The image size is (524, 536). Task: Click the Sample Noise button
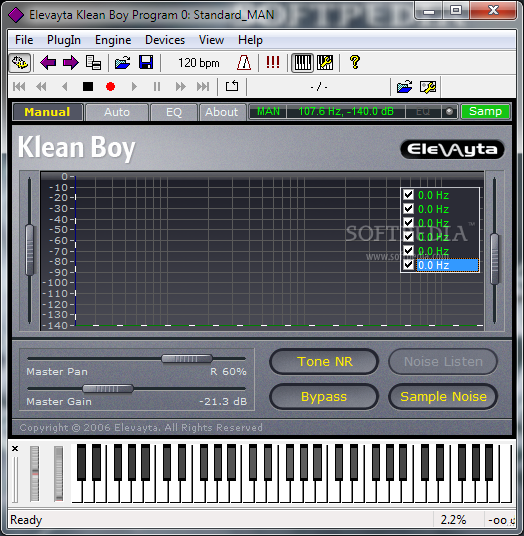[443, 397]
